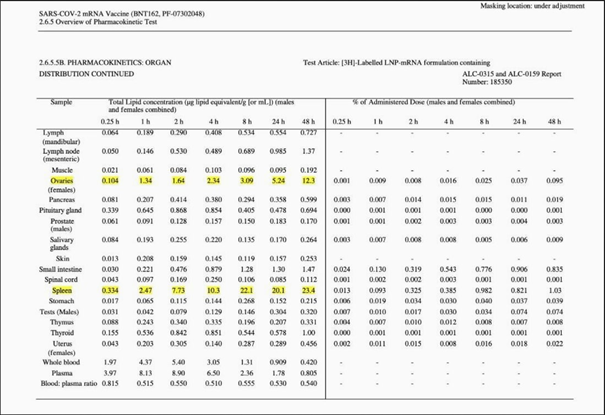
Task: Select the highlighted 'Ovaries' row label
Action: [x=62, y=181]
